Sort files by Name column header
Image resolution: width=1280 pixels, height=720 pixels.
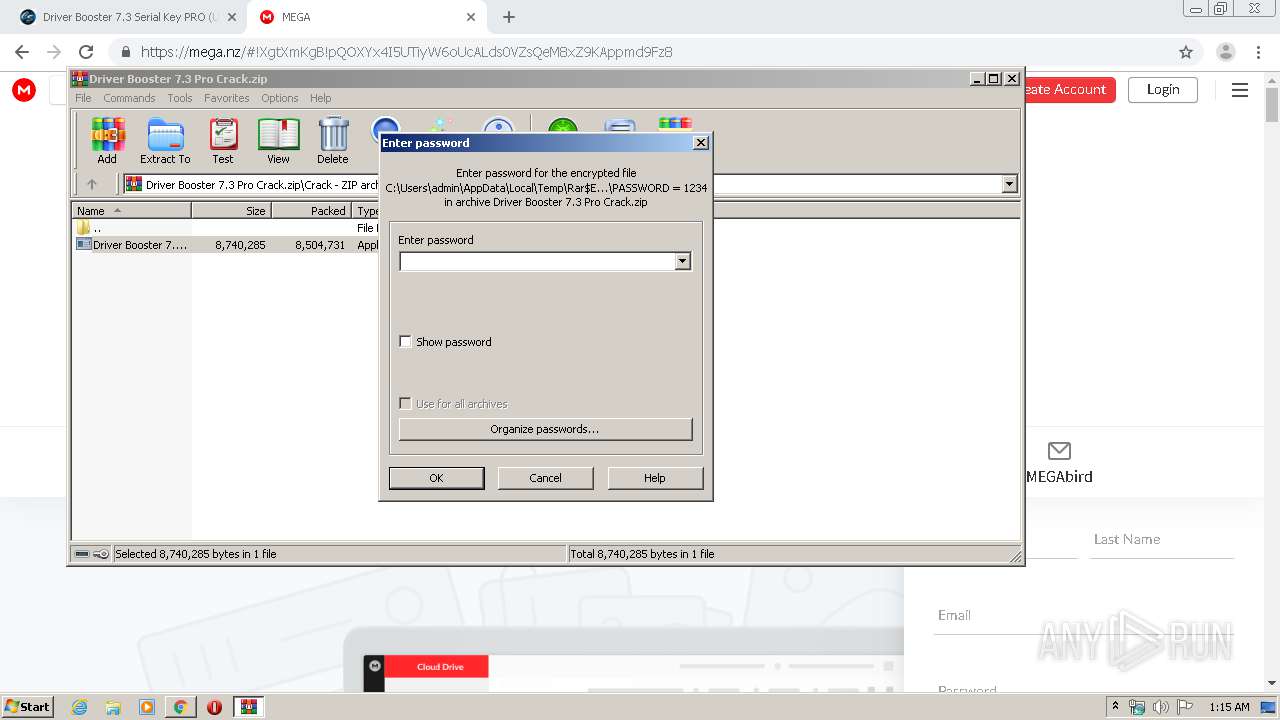(132, 211)
